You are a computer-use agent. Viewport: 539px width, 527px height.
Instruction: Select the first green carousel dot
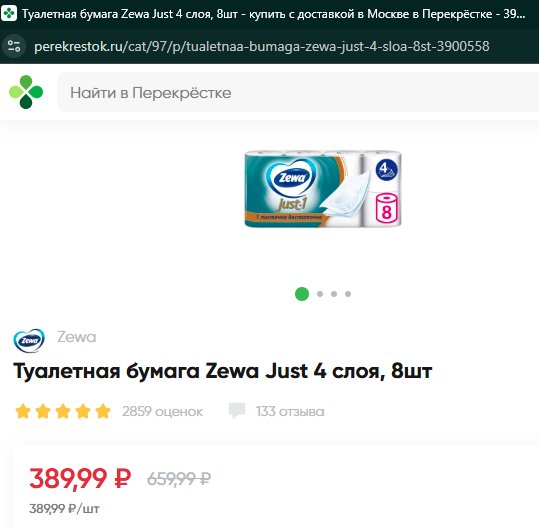(302, 294)
